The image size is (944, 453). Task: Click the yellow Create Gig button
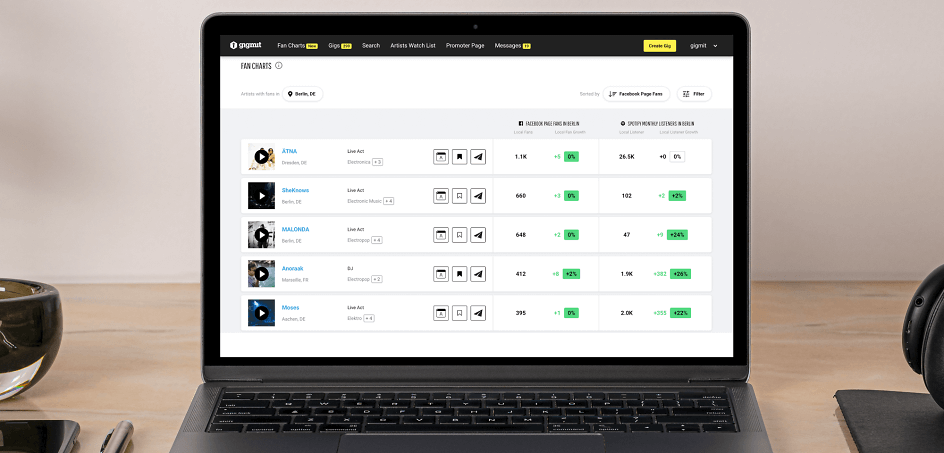[660, 46]
